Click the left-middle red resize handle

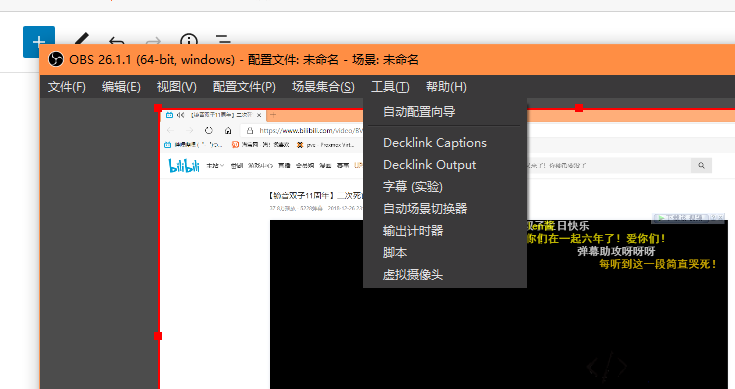pyautogui.click(x=158, y=336)
